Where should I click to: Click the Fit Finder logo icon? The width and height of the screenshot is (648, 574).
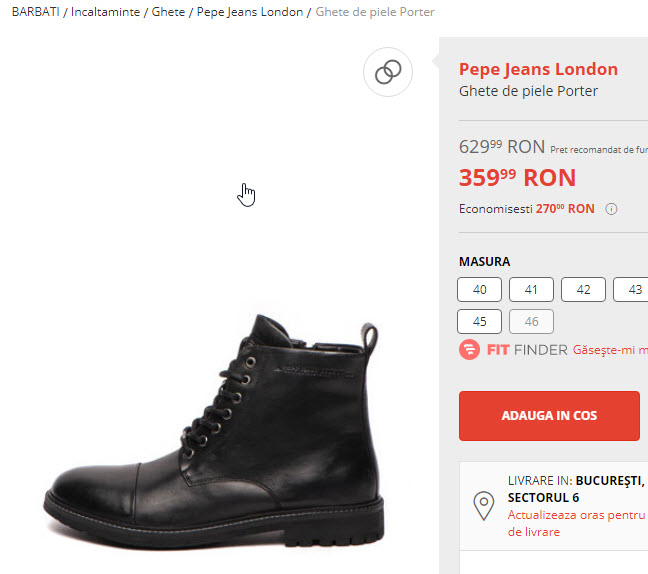469,350
